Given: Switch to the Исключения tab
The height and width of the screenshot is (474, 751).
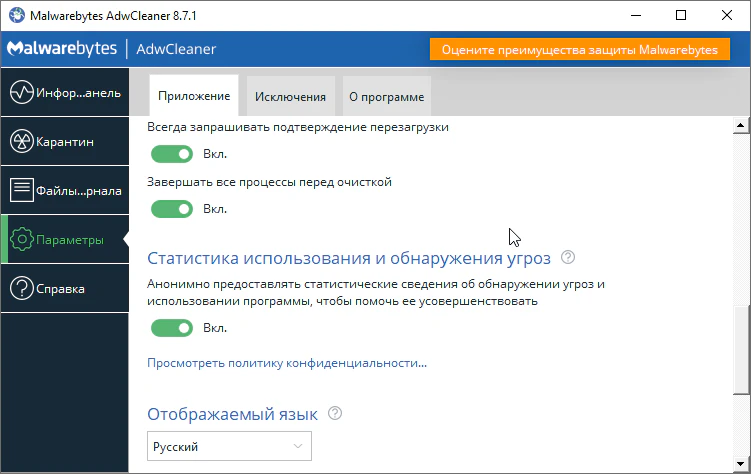Looking at the screenshot, I should 290,97.
